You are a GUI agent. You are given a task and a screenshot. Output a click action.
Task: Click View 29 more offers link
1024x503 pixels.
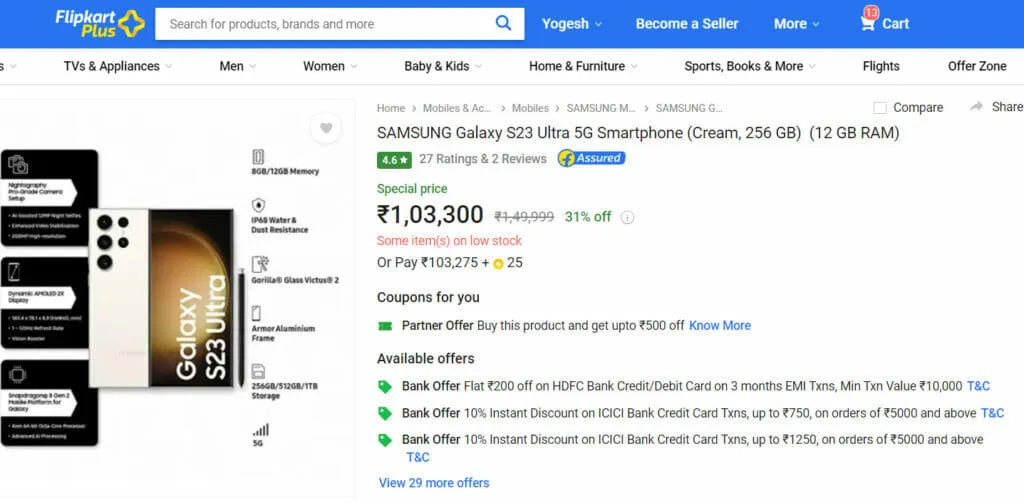[434, 483]
